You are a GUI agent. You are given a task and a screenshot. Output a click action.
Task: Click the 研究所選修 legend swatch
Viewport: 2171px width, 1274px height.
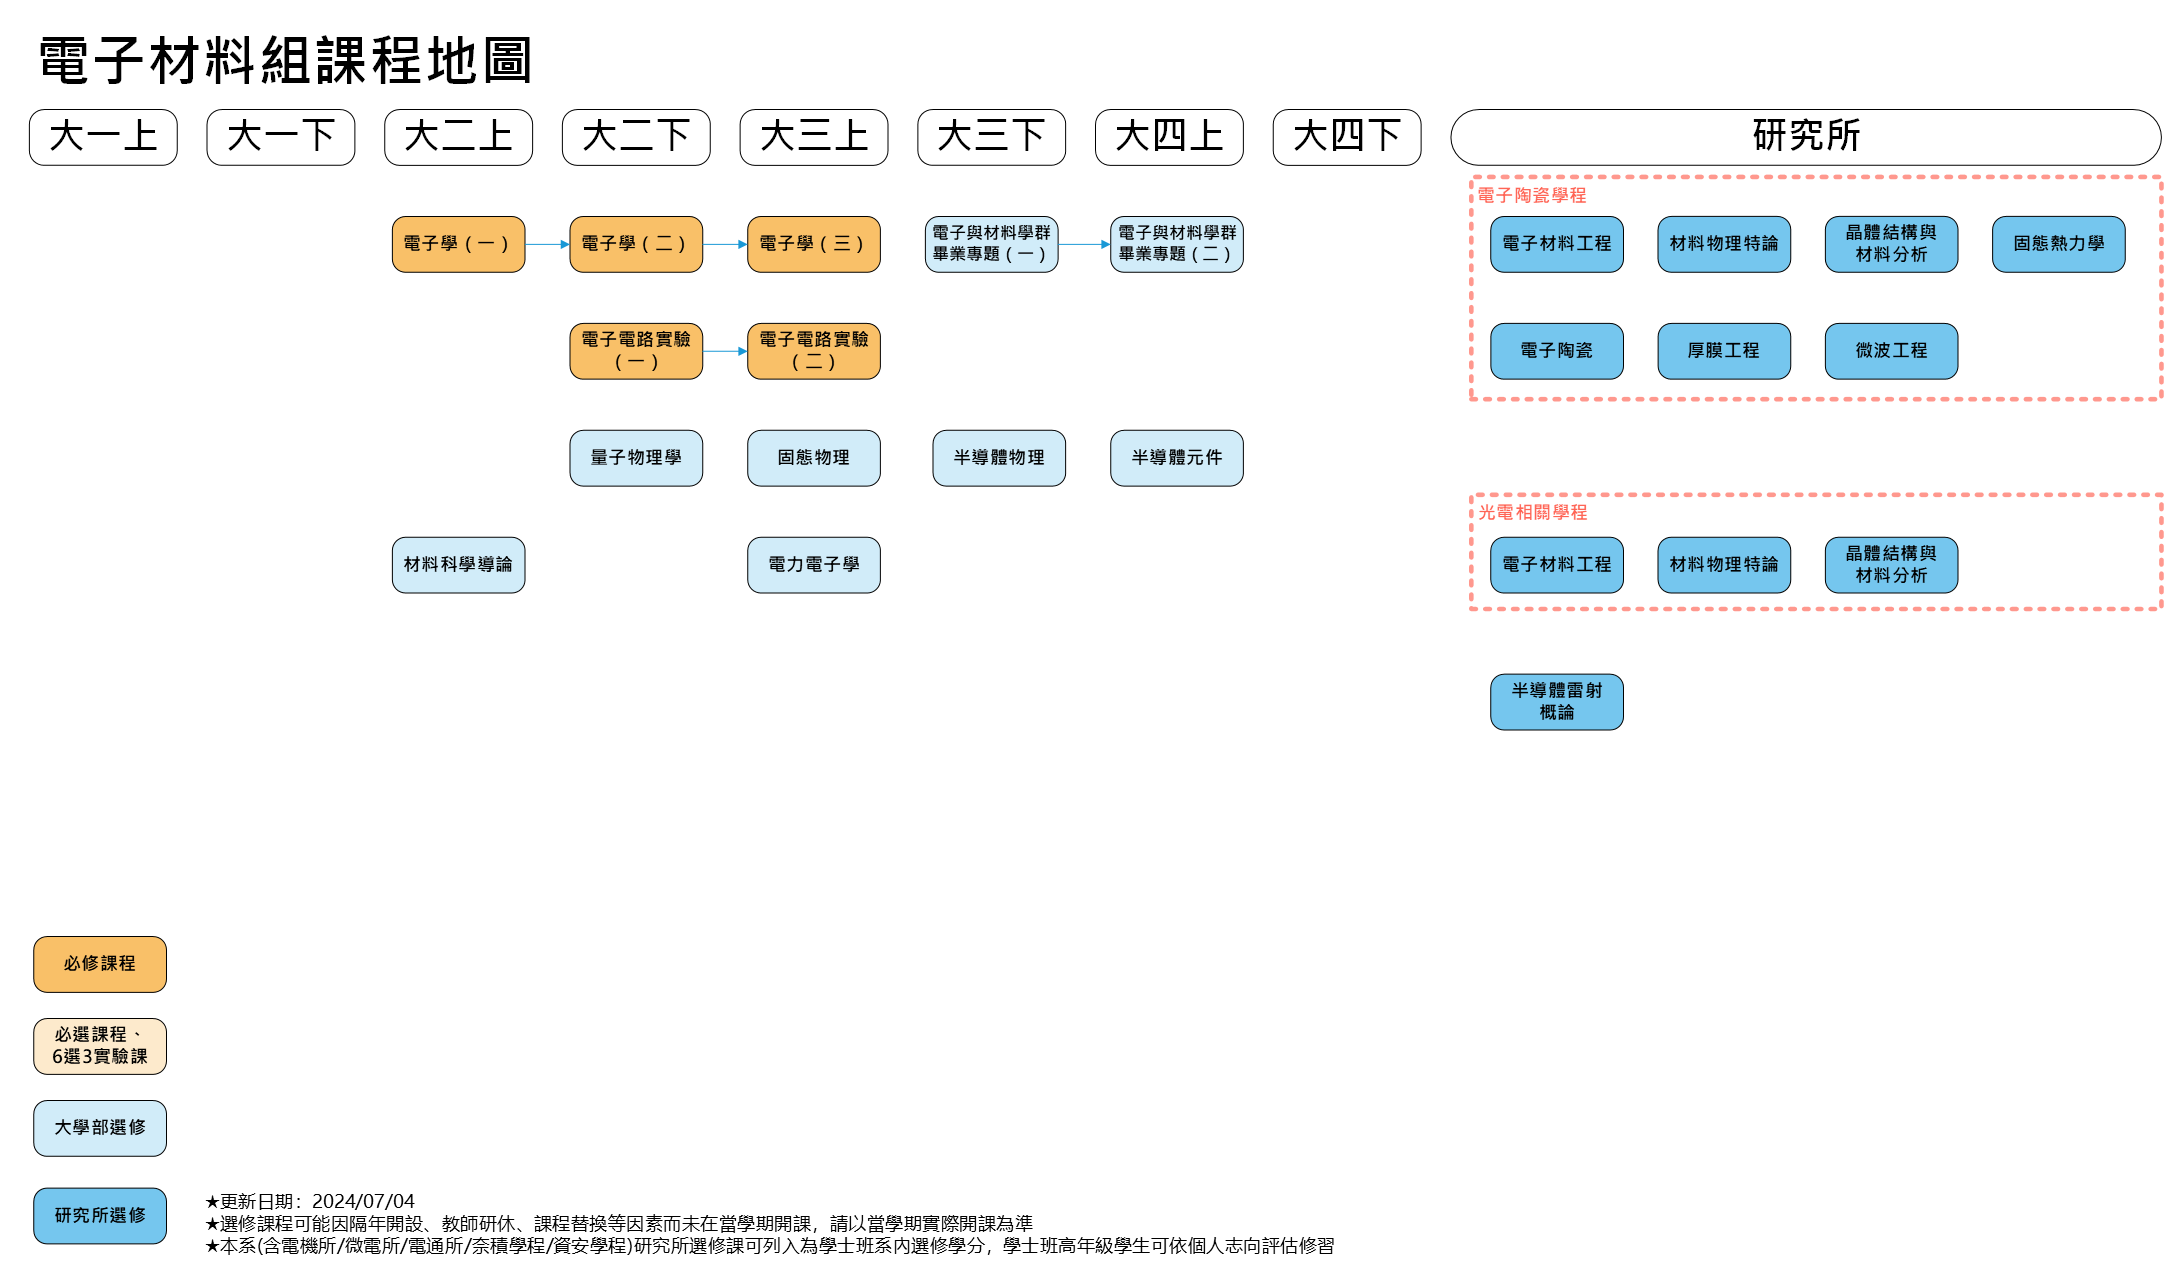[100, 1216]
